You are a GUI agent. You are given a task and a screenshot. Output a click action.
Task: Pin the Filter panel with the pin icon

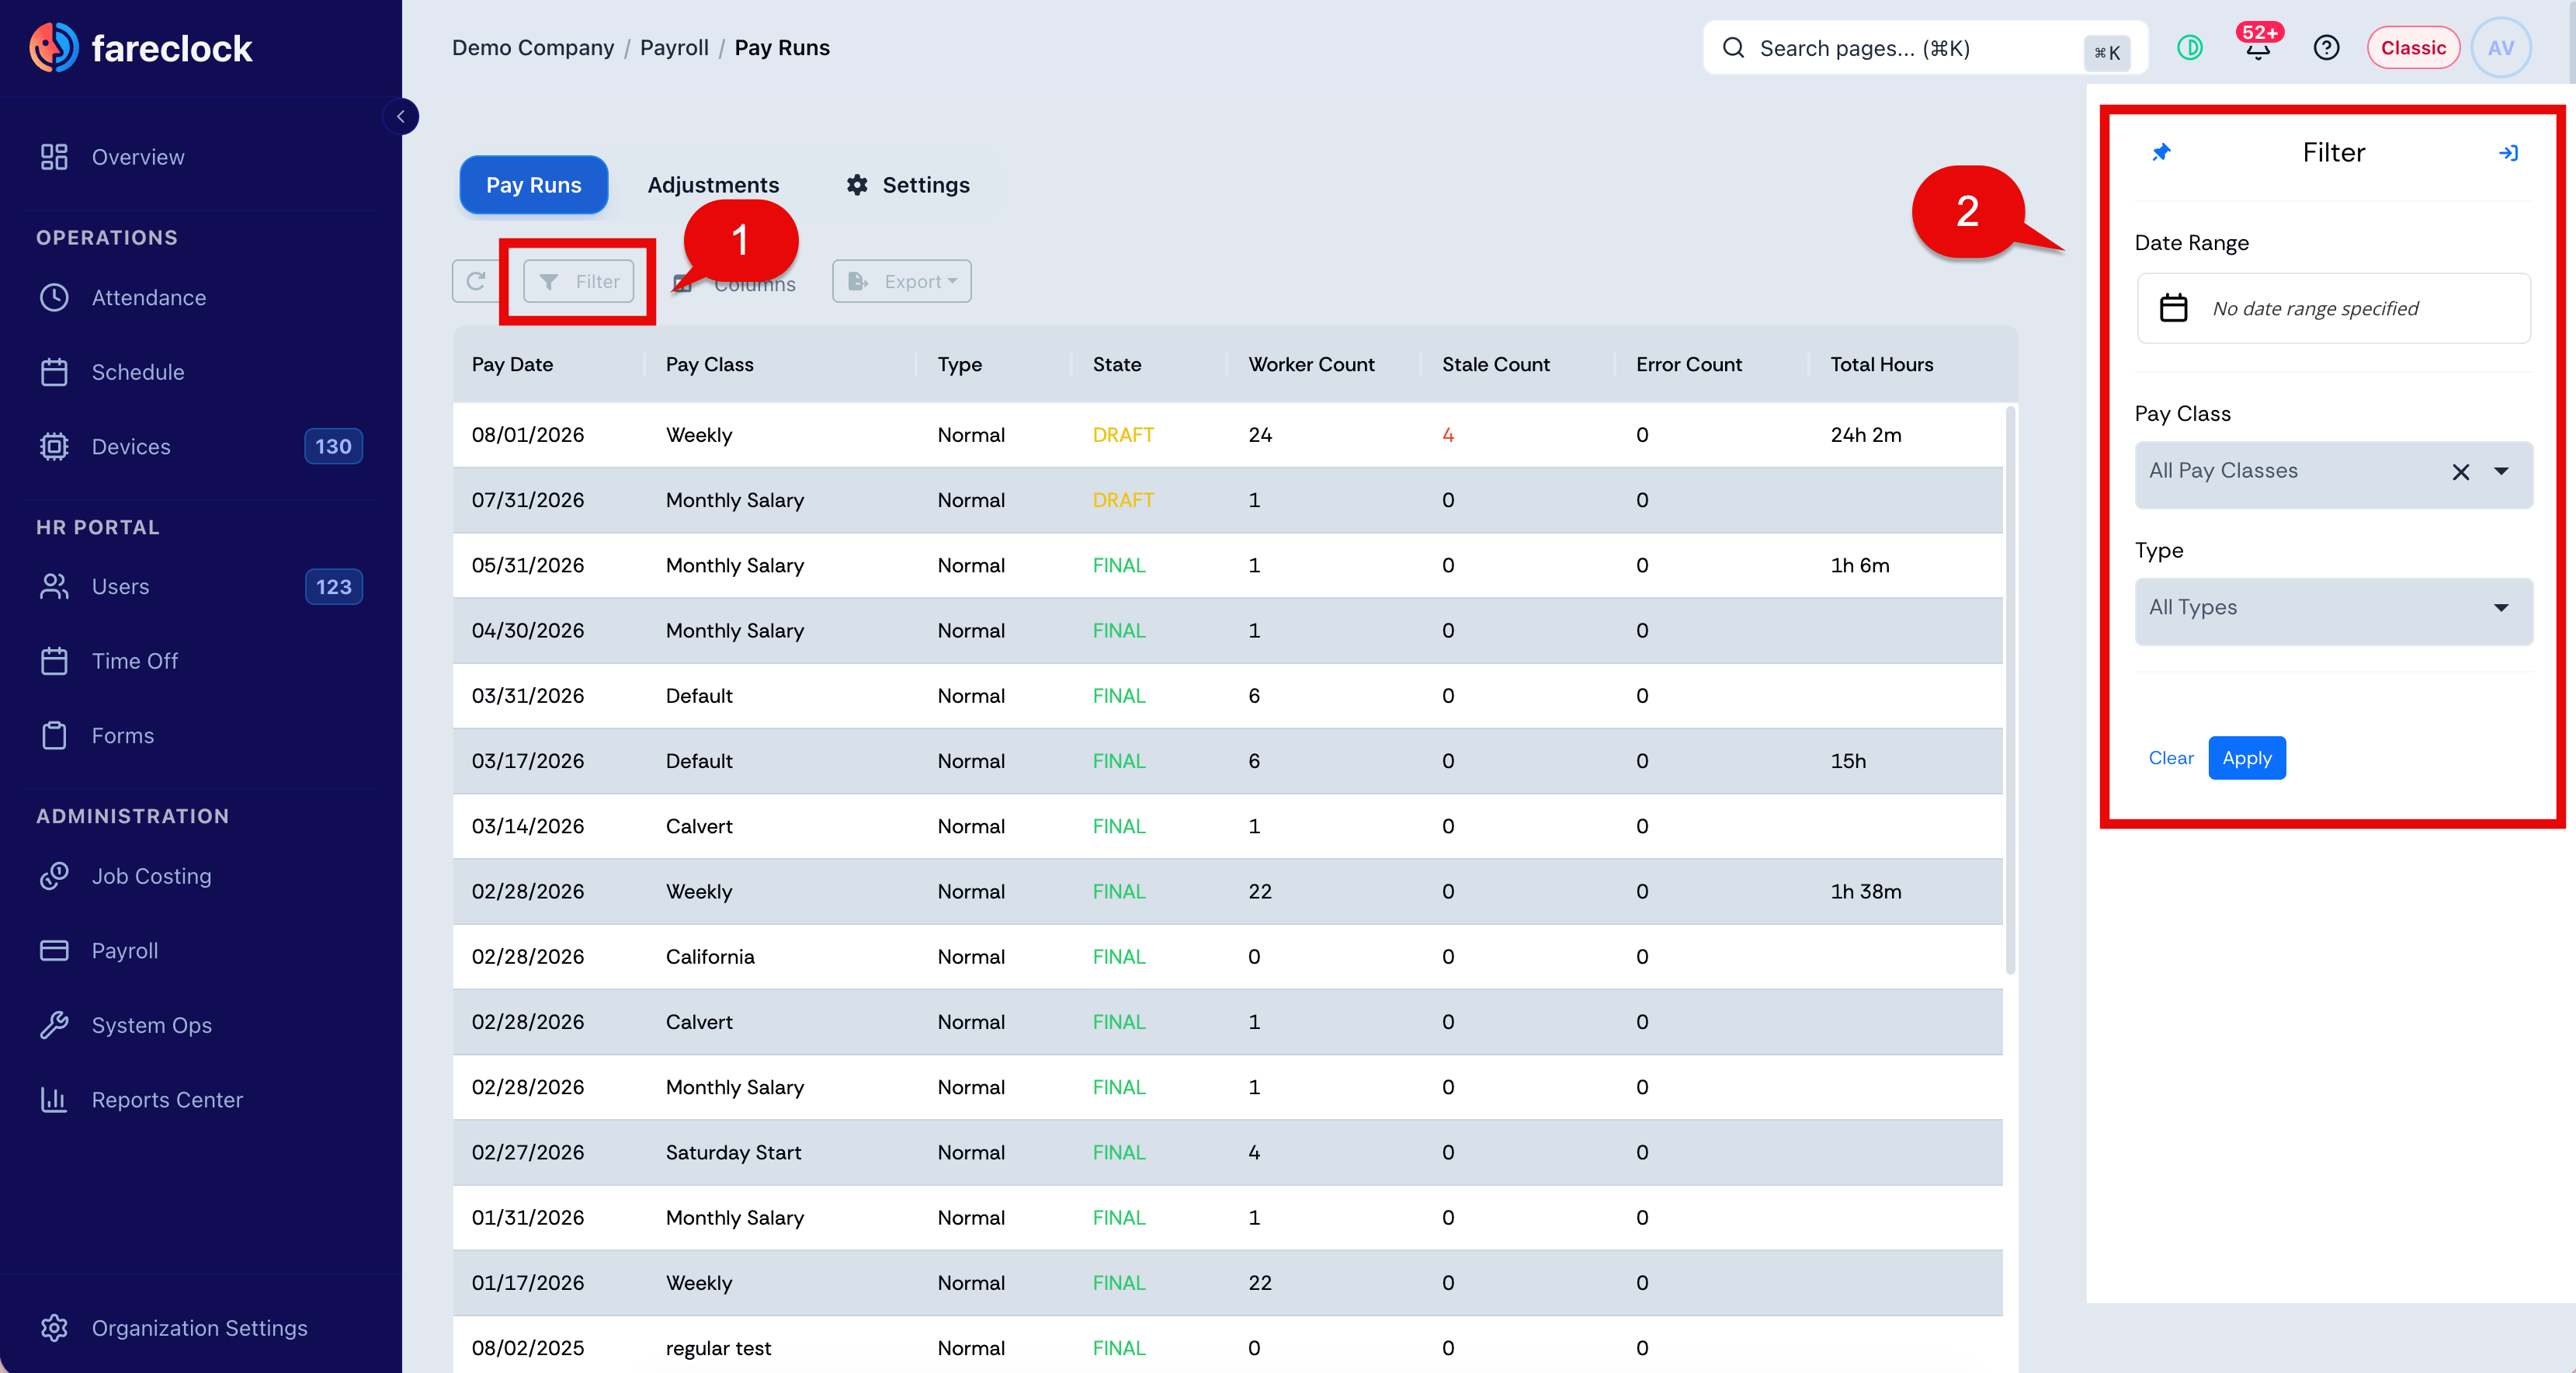click(2162, 152)
